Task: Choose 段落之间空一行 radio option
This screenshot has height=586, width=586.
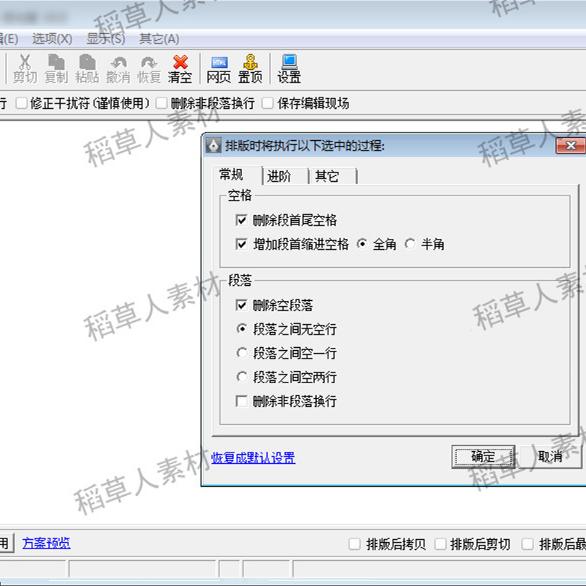Action: point(242,353)
